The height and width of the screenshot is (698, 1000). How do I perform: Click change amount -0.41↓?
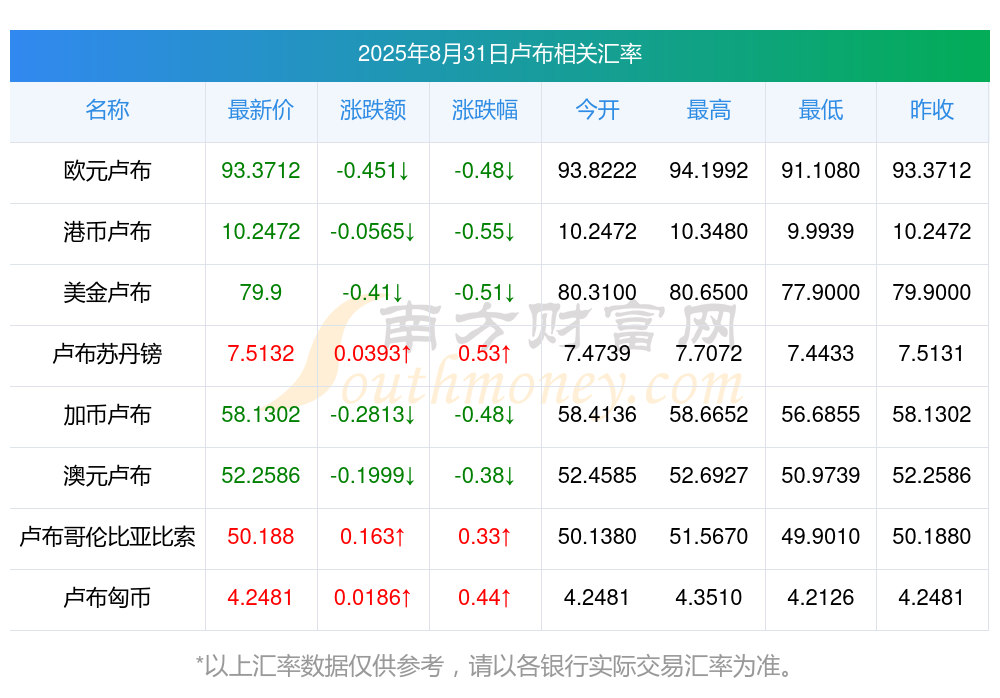tap(373, 292)
